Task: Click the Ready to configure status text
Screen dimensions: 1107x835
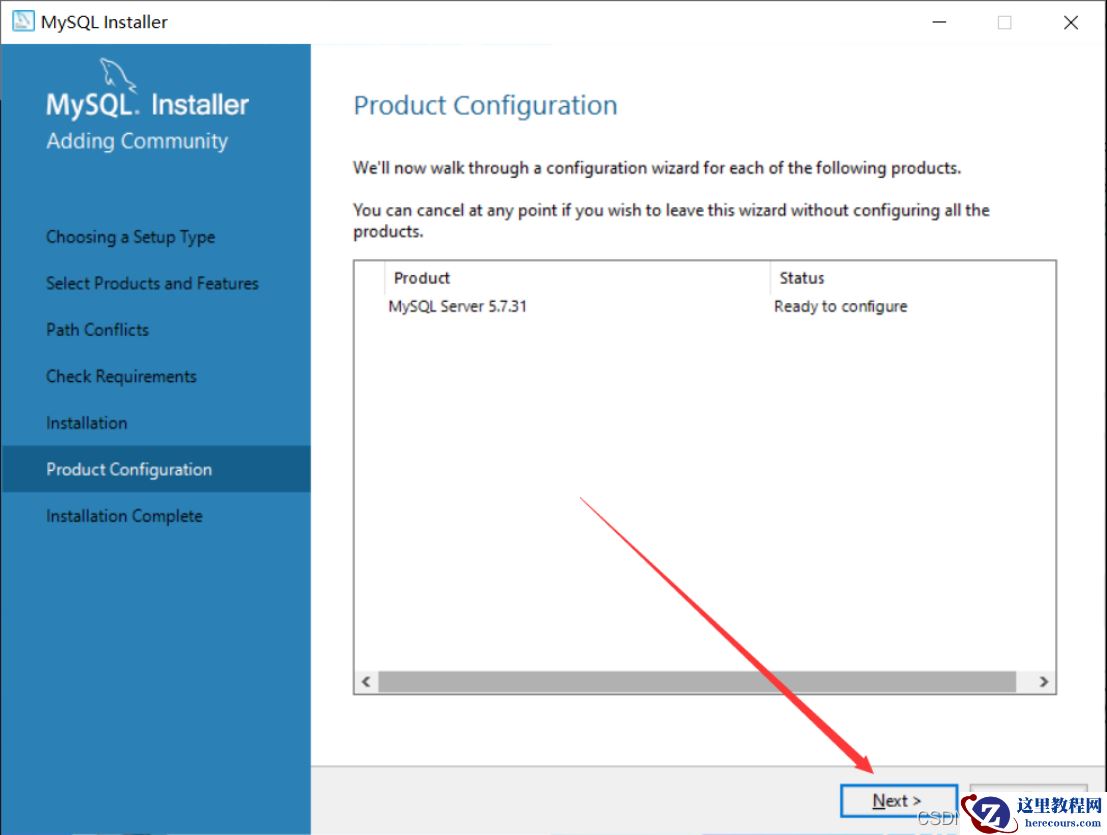Action: tap(840, 306)
